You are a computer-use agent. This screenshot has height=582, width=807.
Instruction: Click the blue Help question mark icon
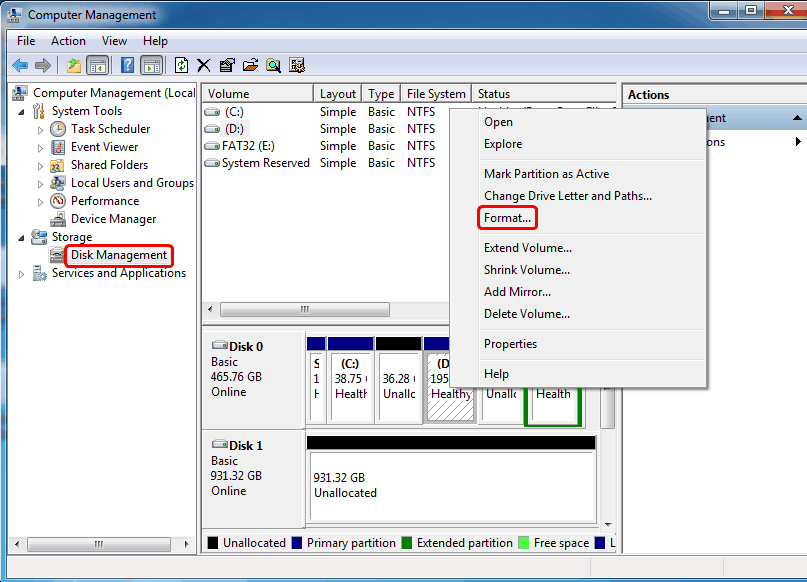[127, 65]
